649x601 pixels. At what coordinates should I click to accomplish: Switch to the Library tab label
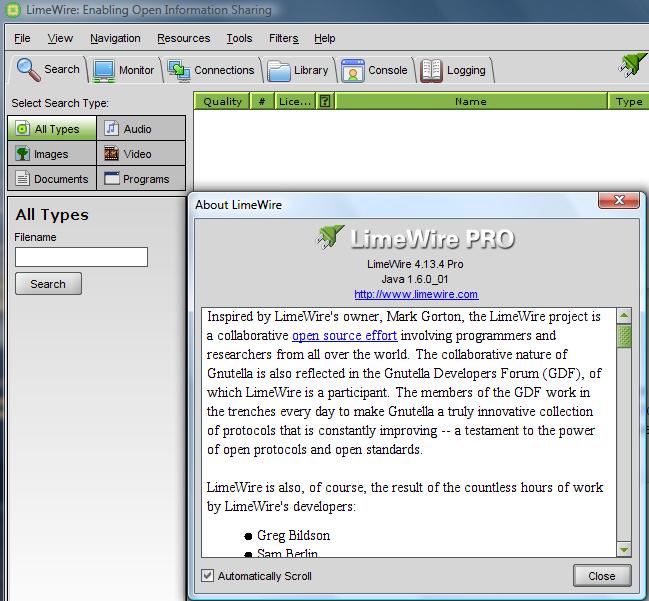point(311,70)
